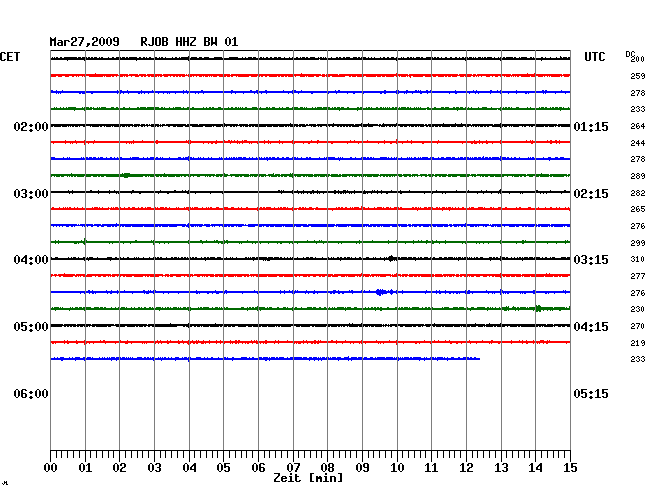Click the 01:15 UTC time label

pyautogui.click(x=591, y=126)
